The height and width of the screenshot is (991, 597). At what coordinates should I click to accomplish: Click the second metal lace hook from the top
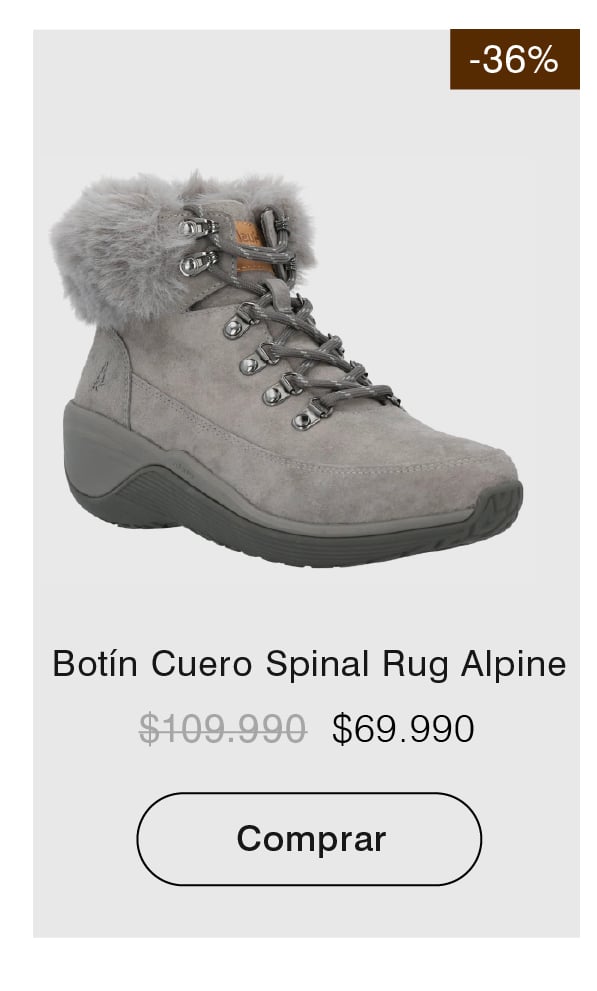click(x=198, y=263)
